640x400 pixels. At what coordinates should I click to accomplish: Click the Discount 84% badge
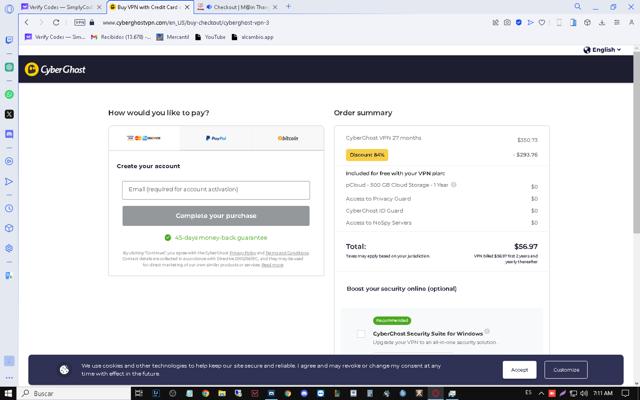pyautogui.click(x=367, y=155)
